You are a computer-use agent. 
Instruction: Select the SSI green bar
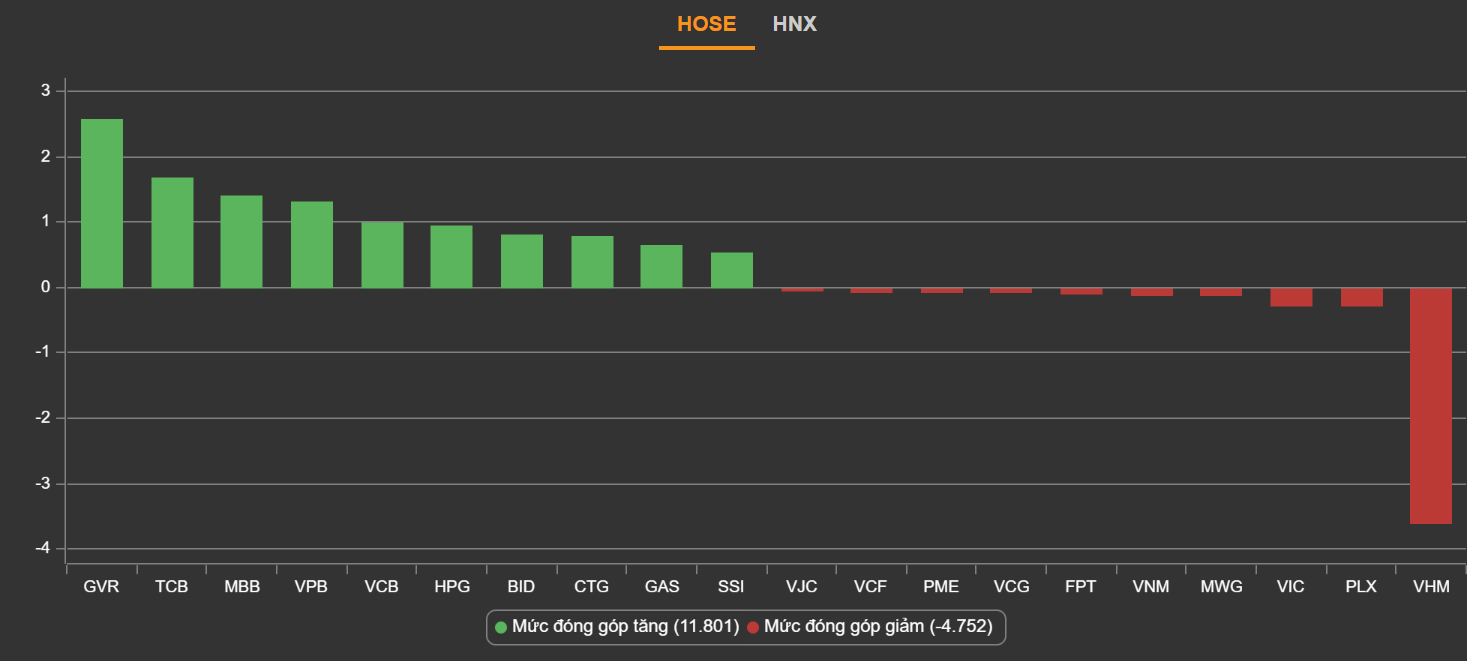732,270
